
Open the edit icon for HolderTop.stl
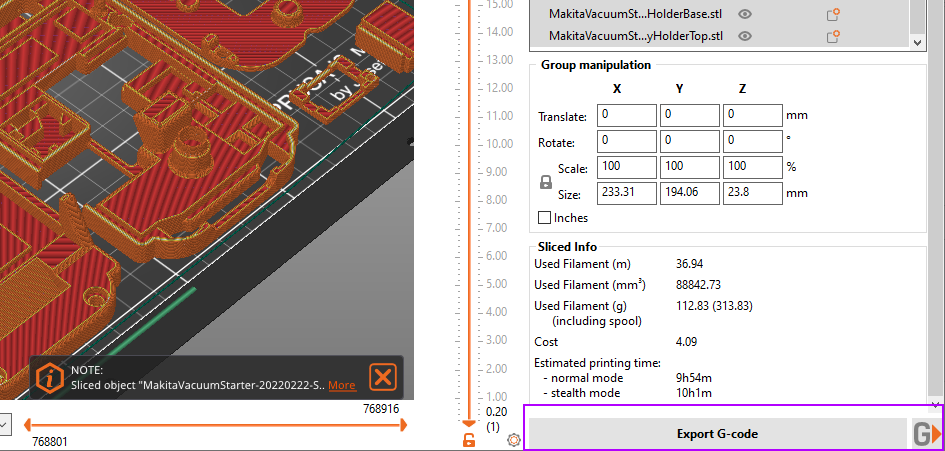click(x=832, y=36)
